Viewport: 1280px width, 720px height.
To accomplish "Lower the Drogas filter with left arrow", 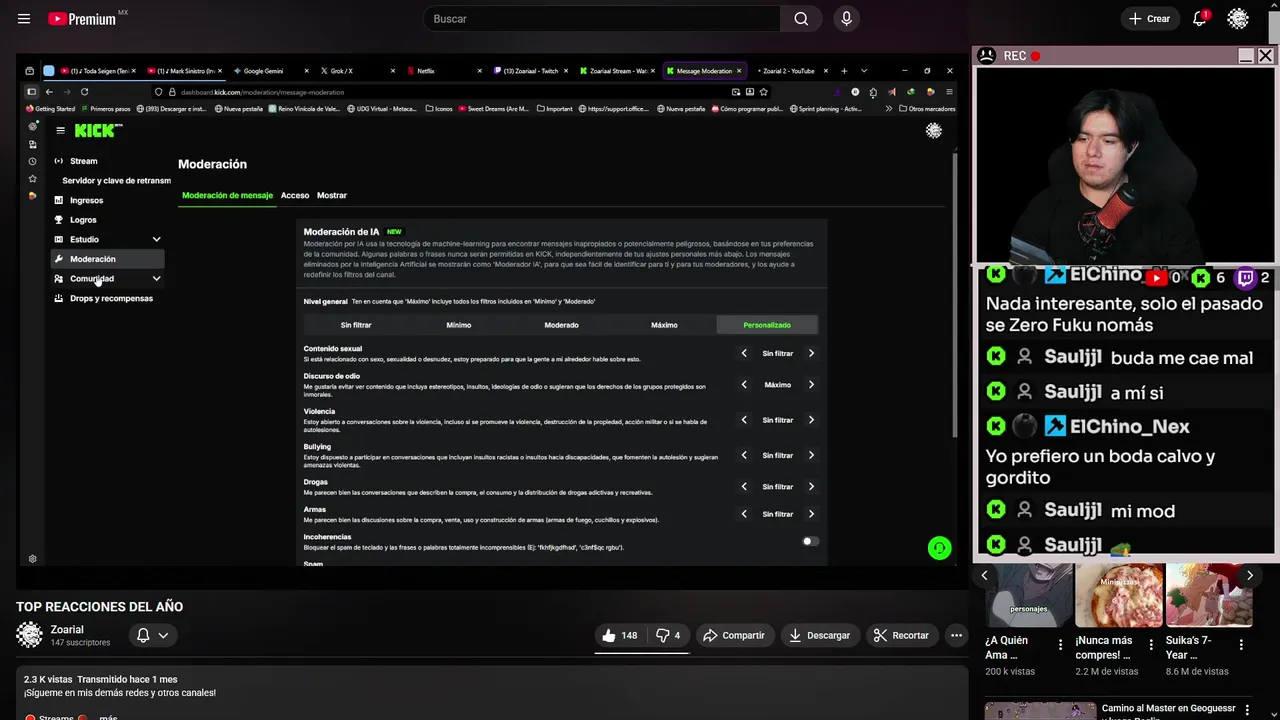I will [x=744, y=487].
